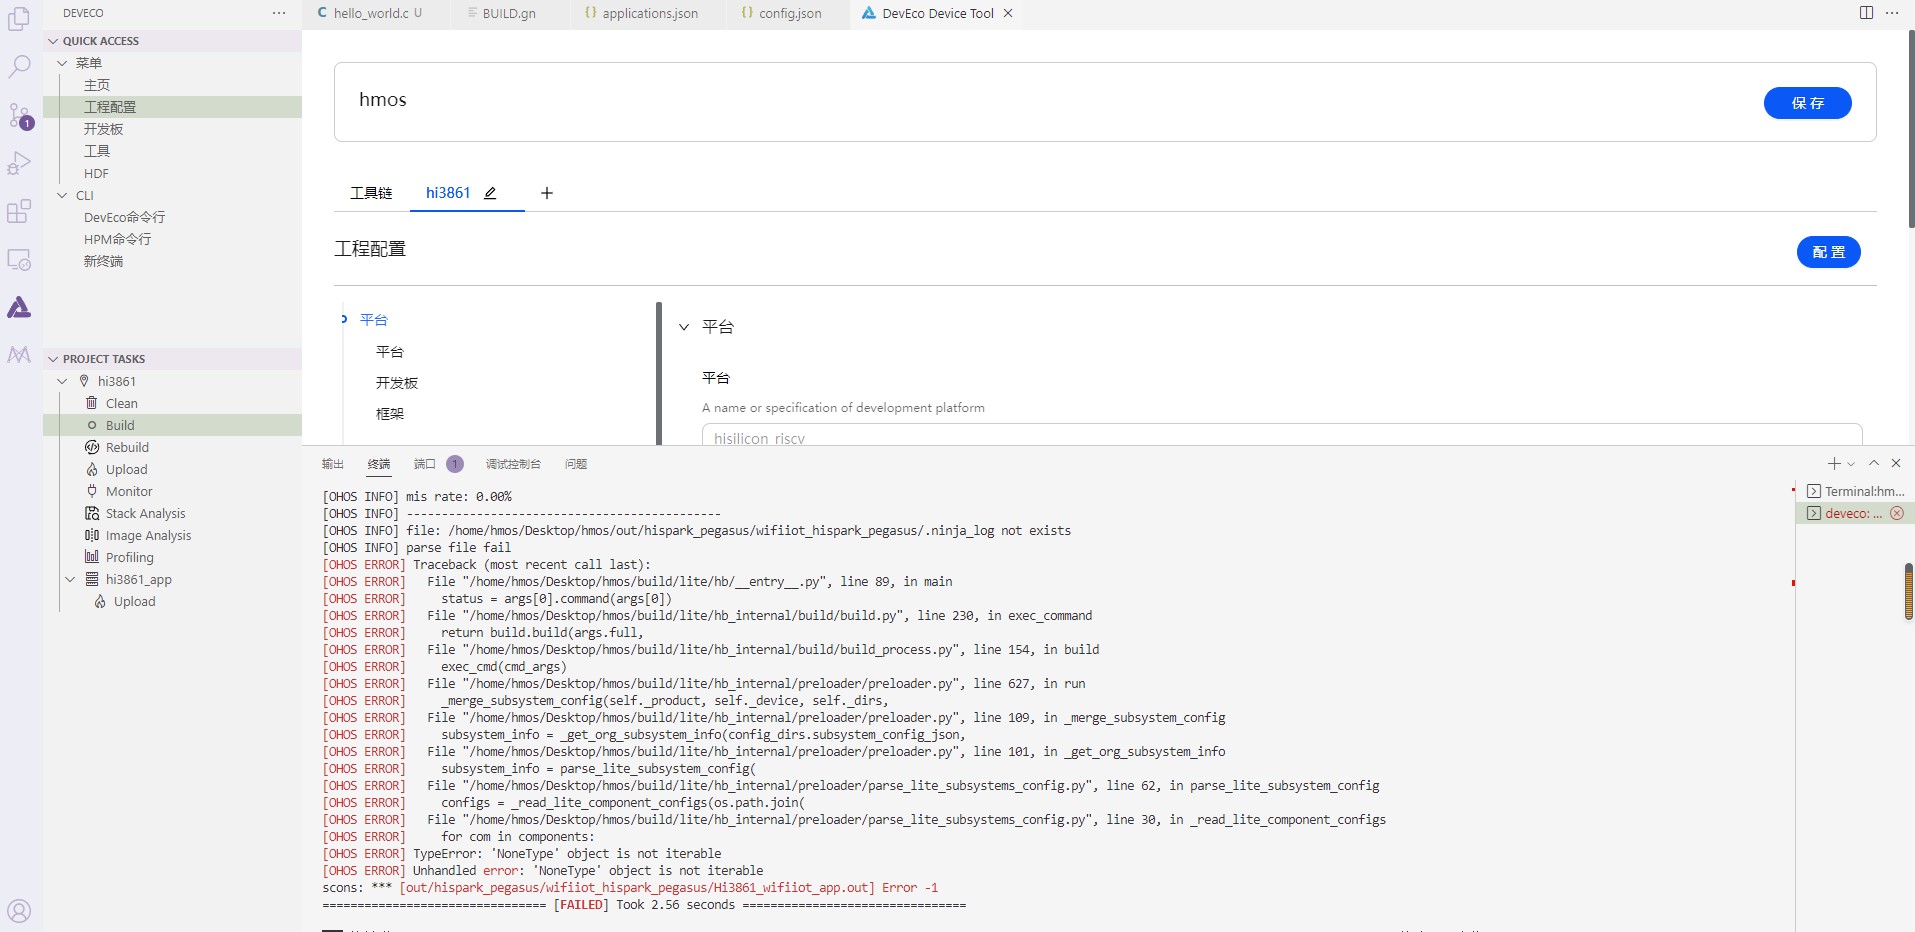Close the bottom panel
1915x932 pixels.
point(1896,463)
